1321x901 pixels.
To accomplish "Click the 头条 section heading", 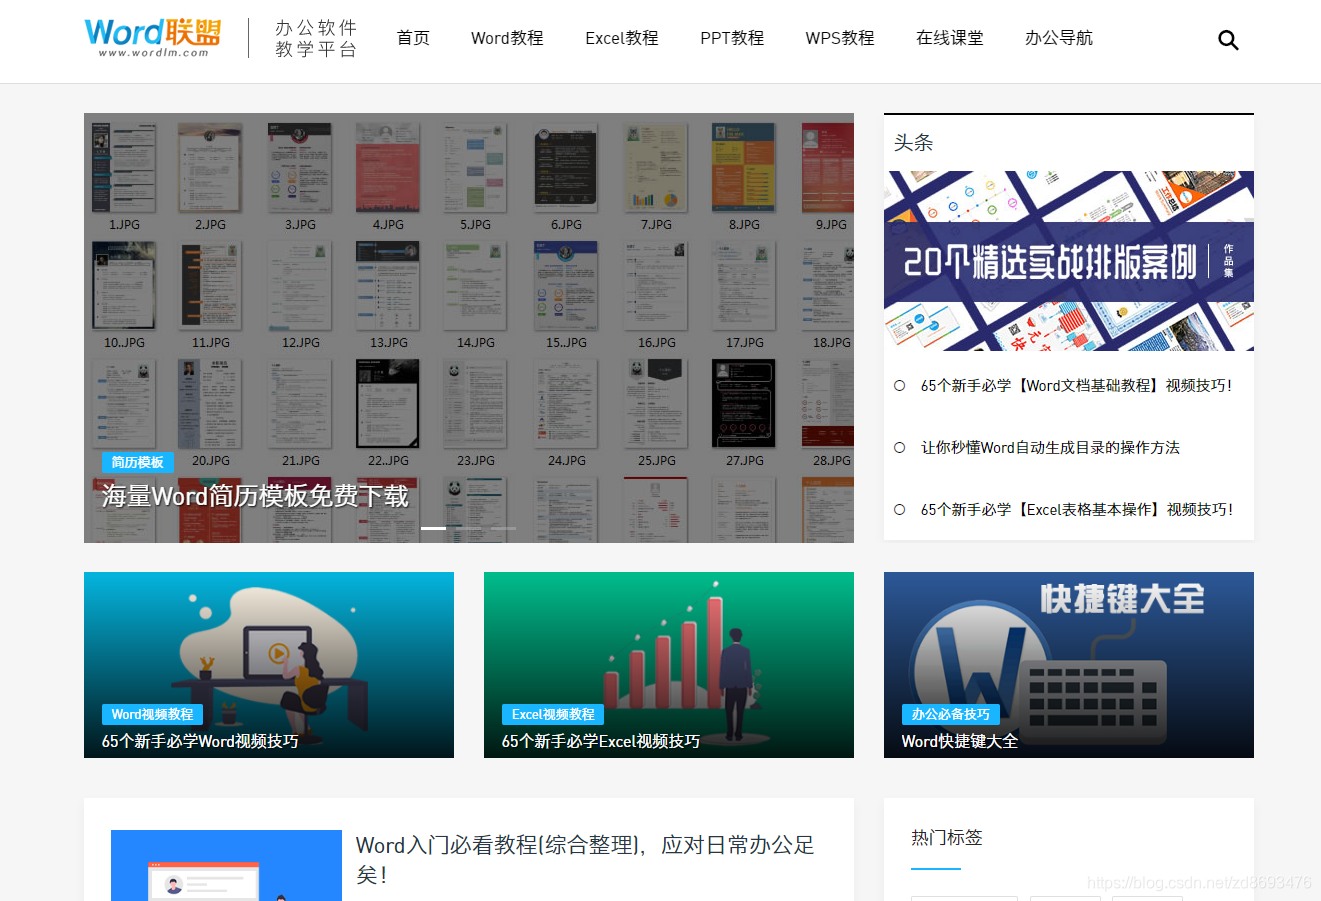I will coord(913,142).
